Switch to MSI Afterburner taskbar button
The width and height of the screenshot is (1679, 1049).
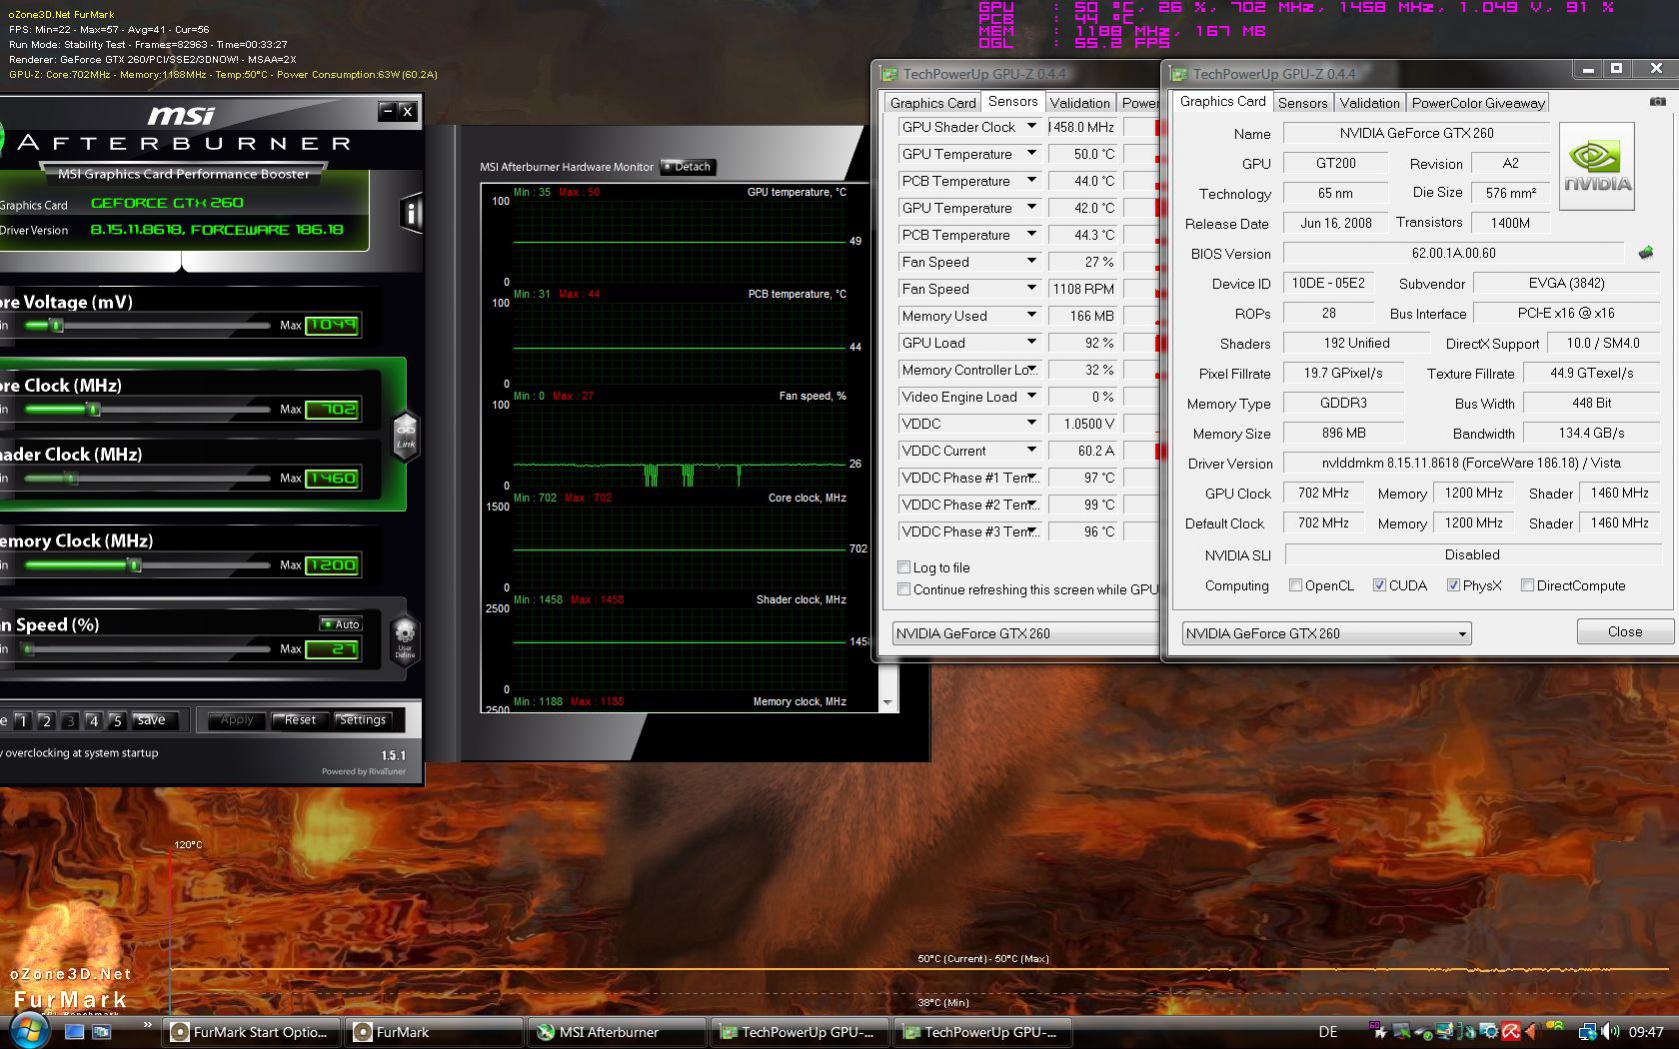coord(616,1032)
